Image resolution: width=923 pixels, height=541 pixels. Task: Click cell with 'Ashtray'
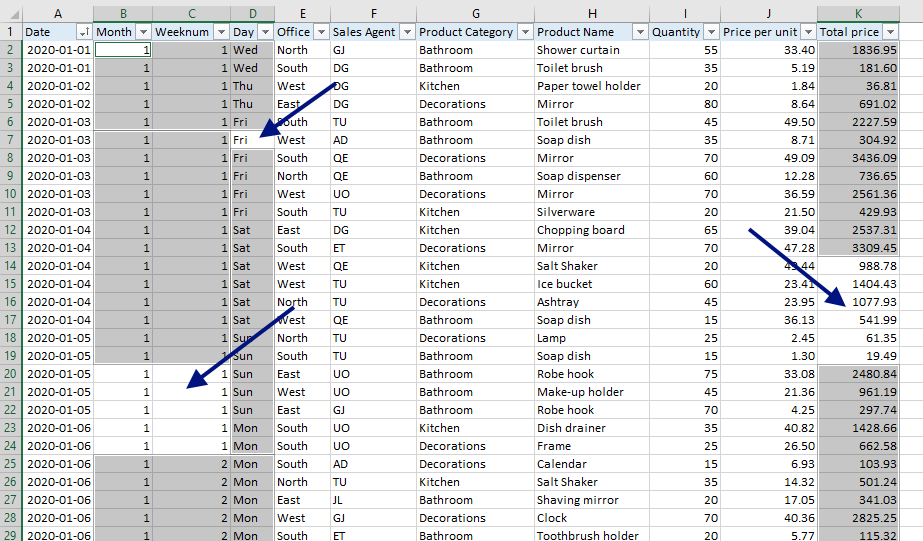(x=592, y=302)
